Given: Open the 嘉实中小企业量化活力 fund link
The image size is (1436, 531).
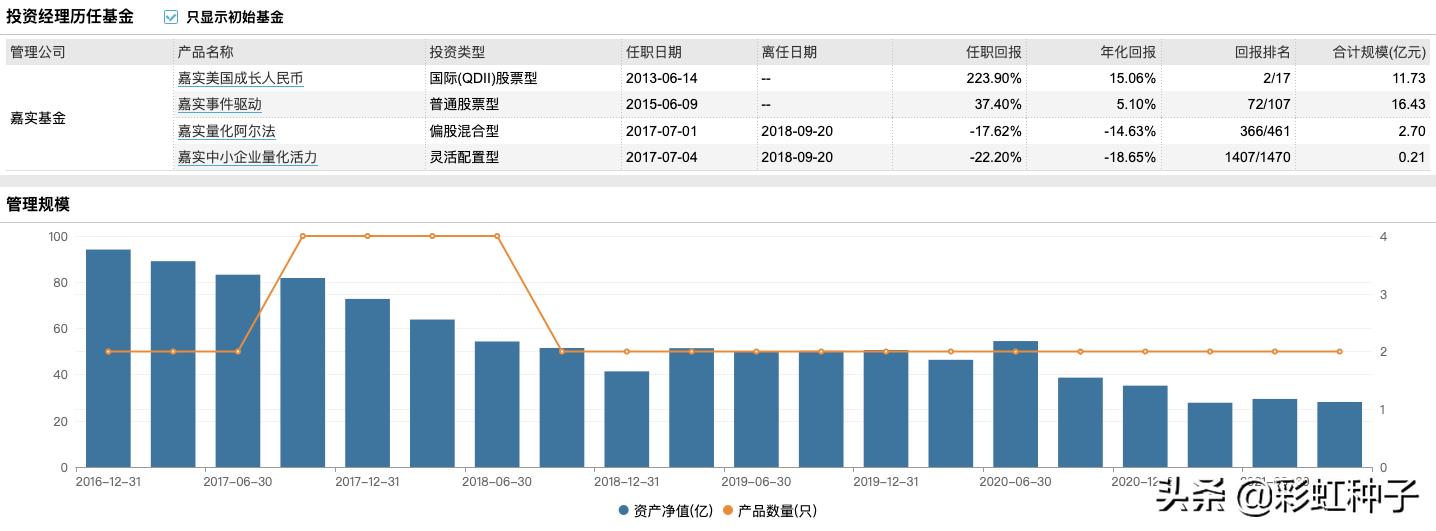Looking at the screenshot, I should coord(247,157).
